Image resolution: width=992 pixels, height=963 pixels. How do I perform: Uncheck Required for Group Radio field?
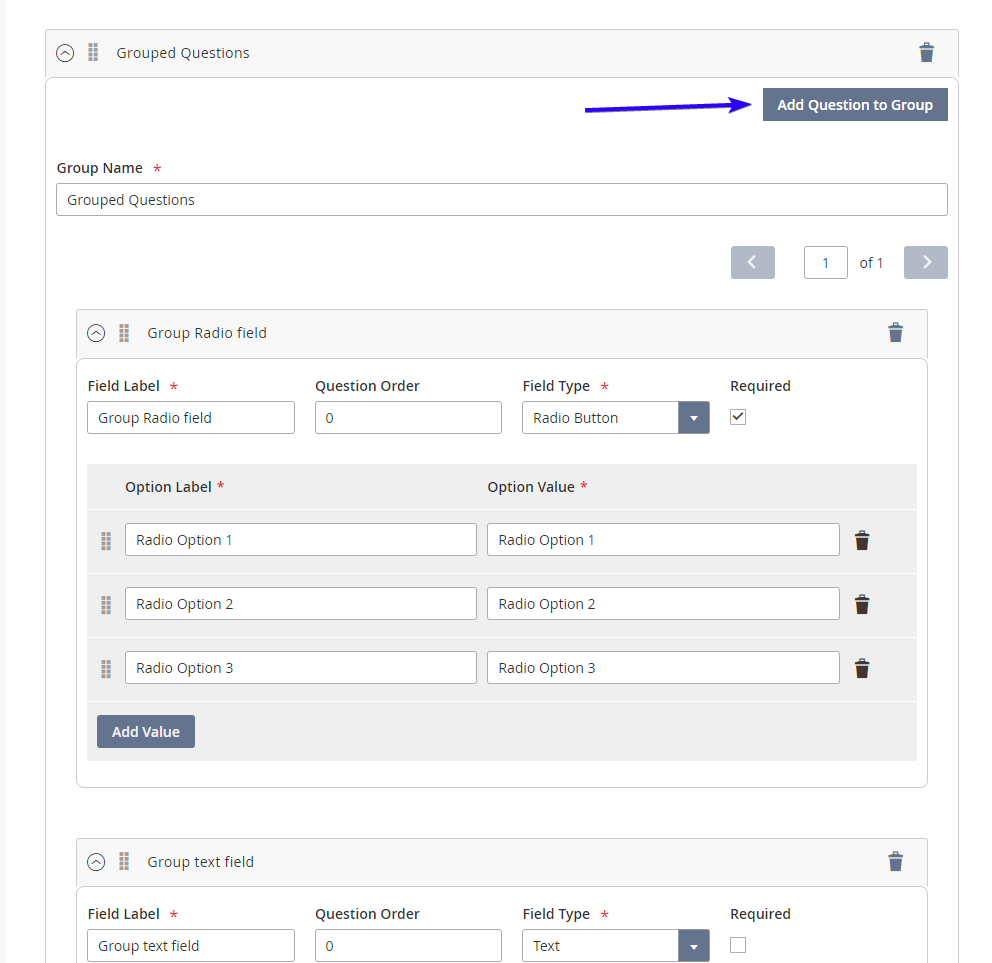[x=738, y=417]
